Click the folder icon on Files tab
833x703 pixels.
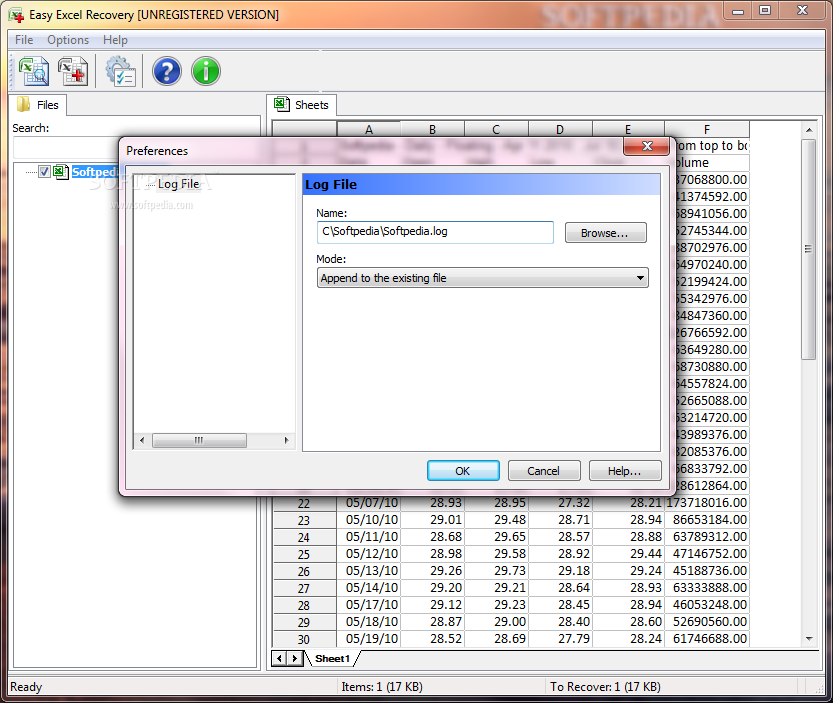[23, 105]
